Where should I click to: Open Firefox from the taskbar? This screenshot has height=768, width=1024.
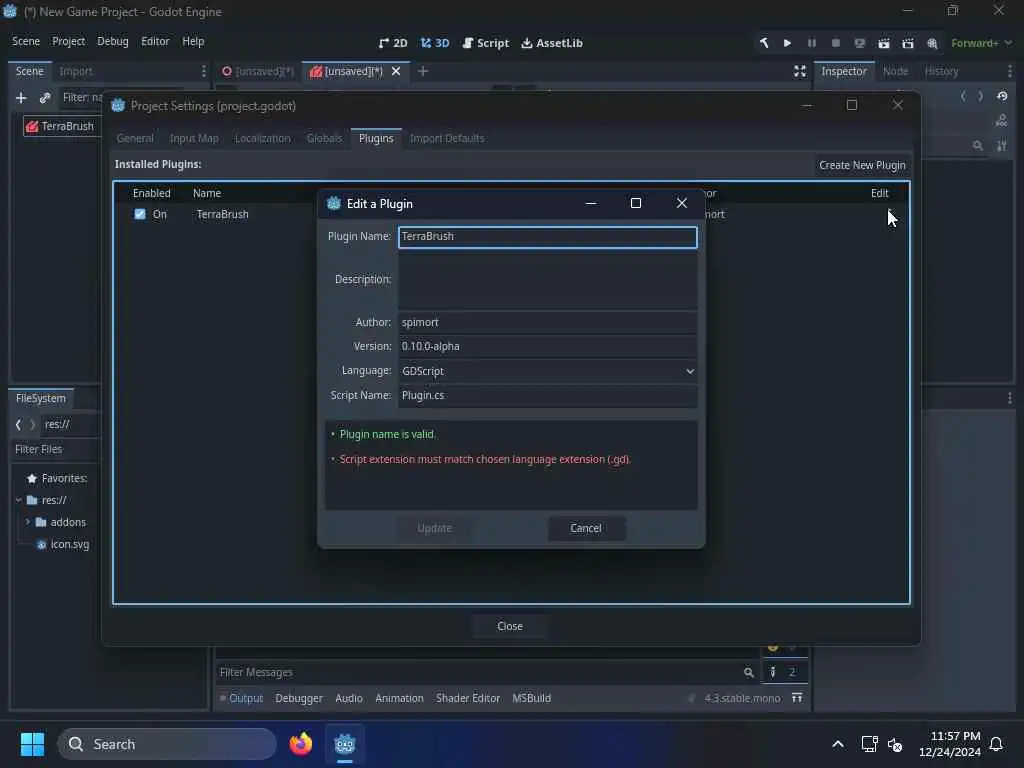(x=300, y=744)
